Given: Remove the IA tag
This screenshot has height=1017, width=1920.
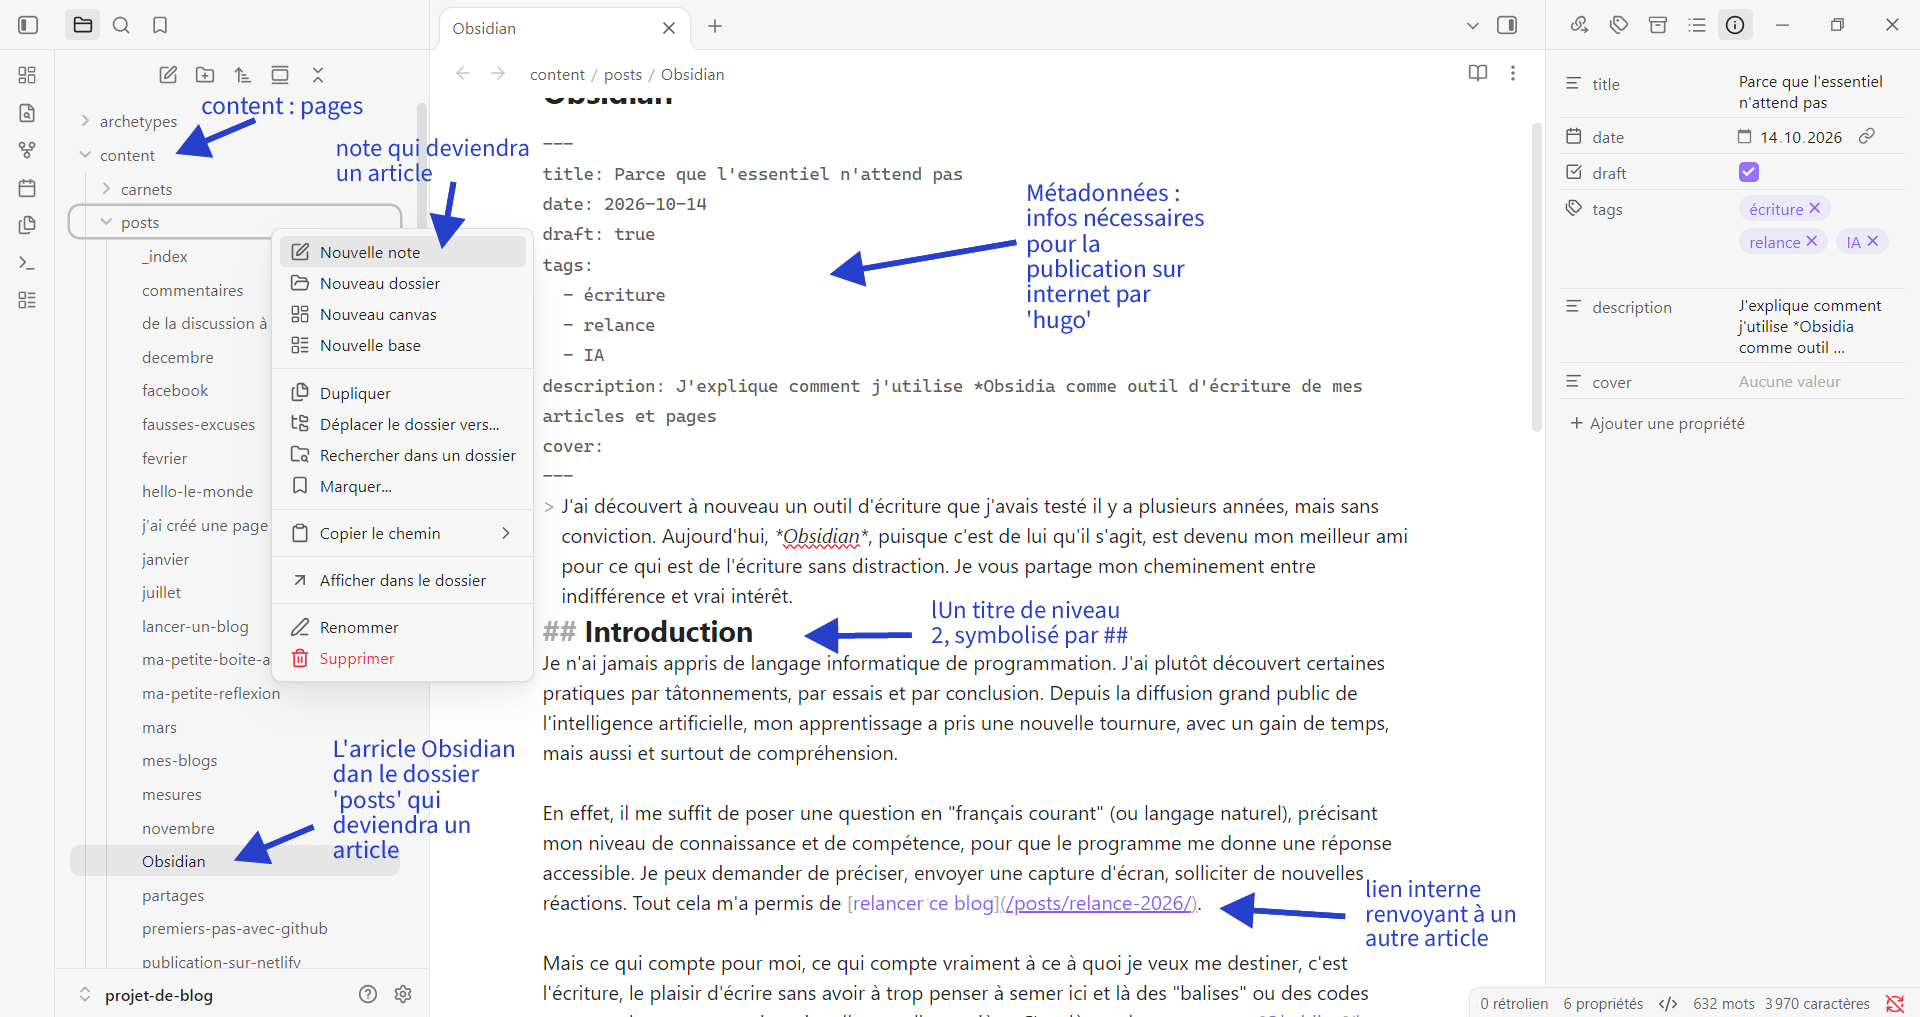Looking at the screenshot, I should coord(1873,241).
